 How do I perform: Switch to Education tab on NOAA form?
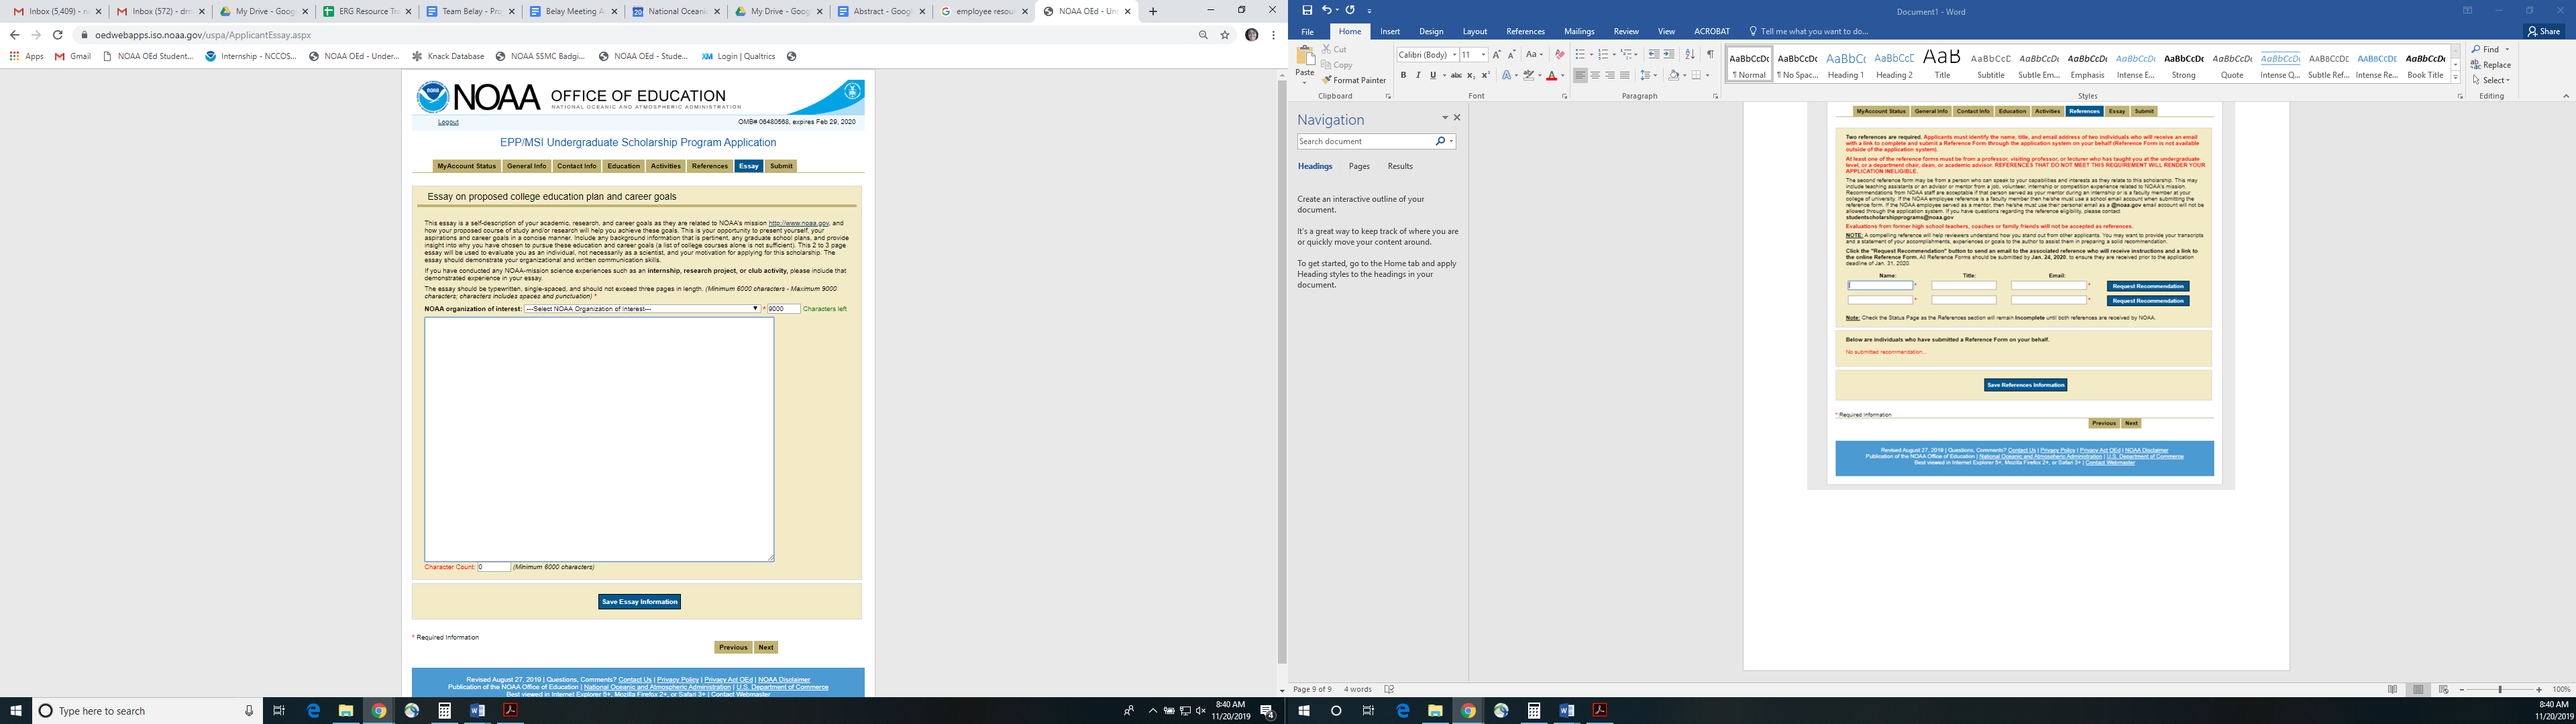(x=623, y=166)
